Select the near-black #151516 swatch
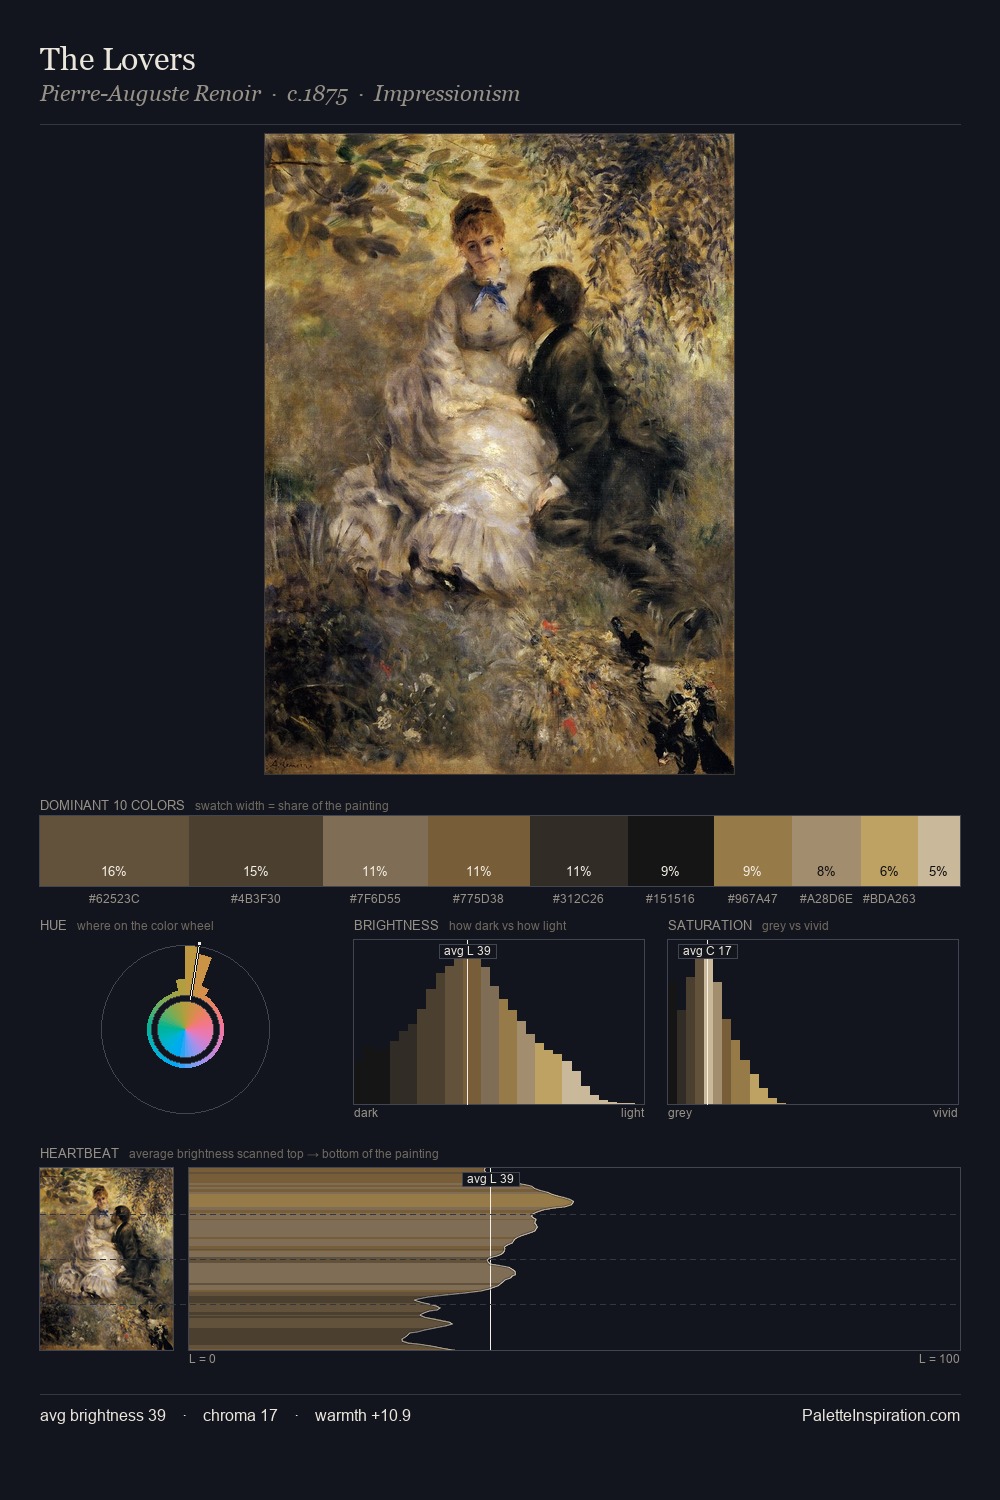 pos(671,851)
